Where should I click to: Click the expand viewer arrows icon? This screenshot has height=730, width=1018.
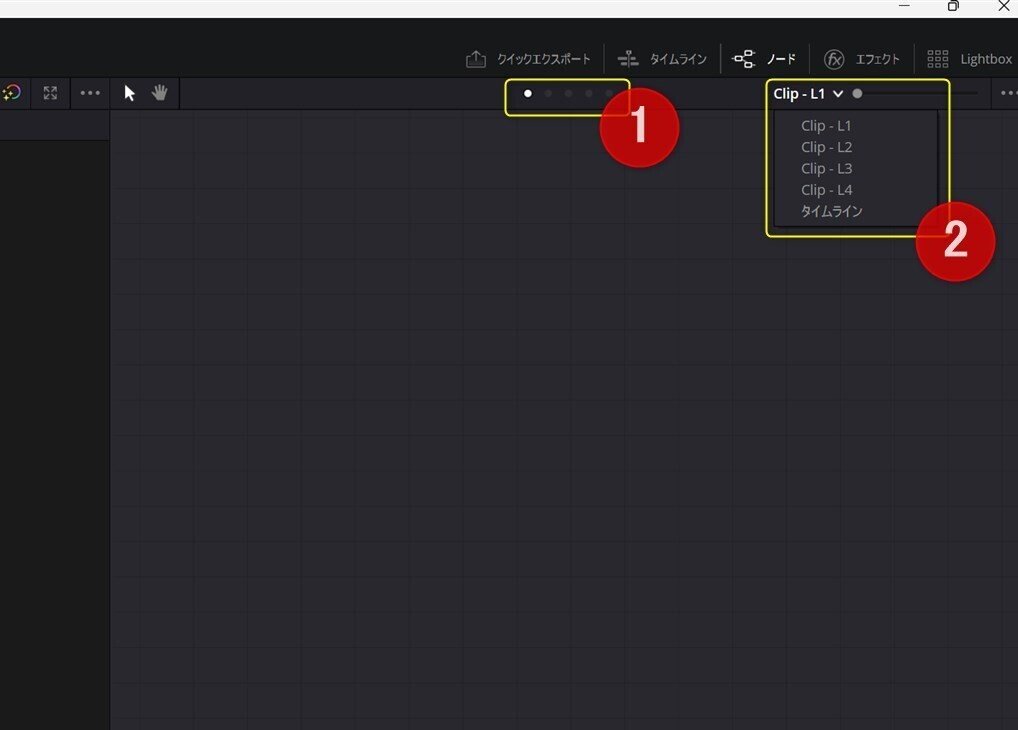tap(50, 93)
